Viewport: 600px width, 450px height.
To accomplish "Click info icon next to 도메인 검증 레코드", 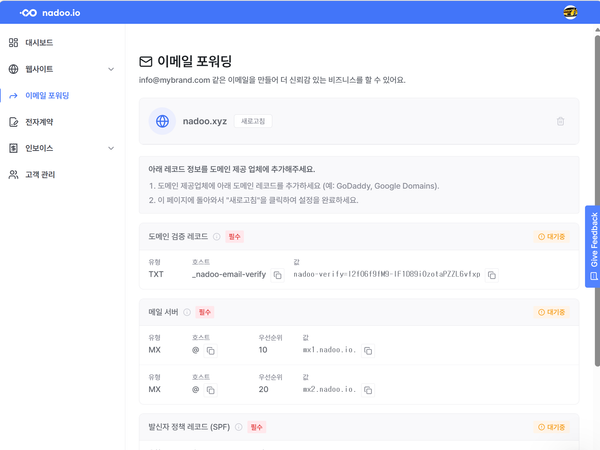I will tap(217, 236).
